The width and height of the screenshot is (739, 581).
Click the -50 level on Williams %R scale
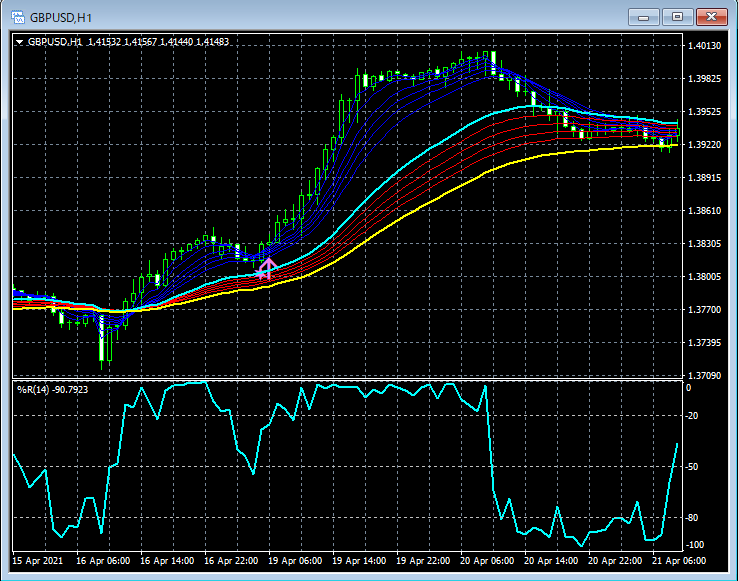[x=692, y=467]
